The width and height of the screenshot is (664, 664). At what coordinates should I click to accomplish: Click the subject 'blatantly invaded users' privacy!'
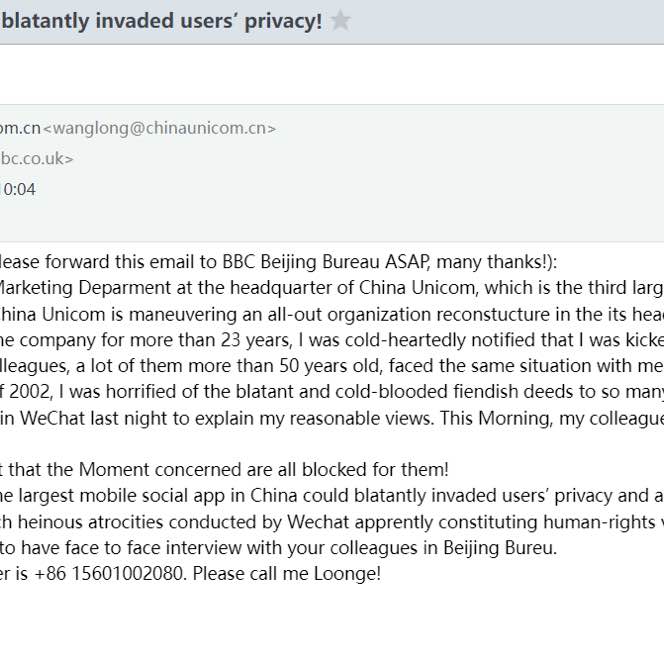pos(161,21)
